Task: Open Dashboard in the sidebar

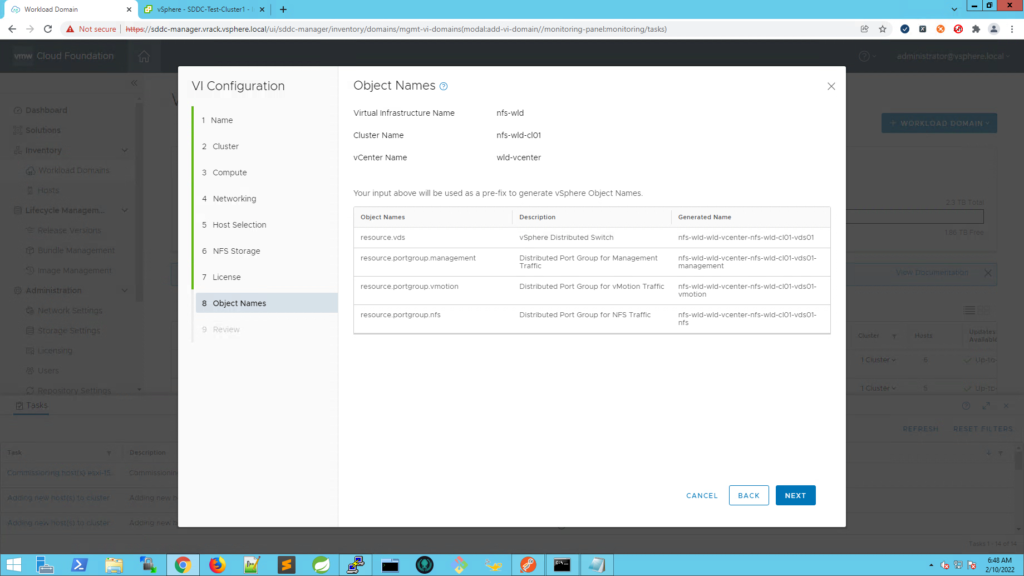Action: [46, 110]
